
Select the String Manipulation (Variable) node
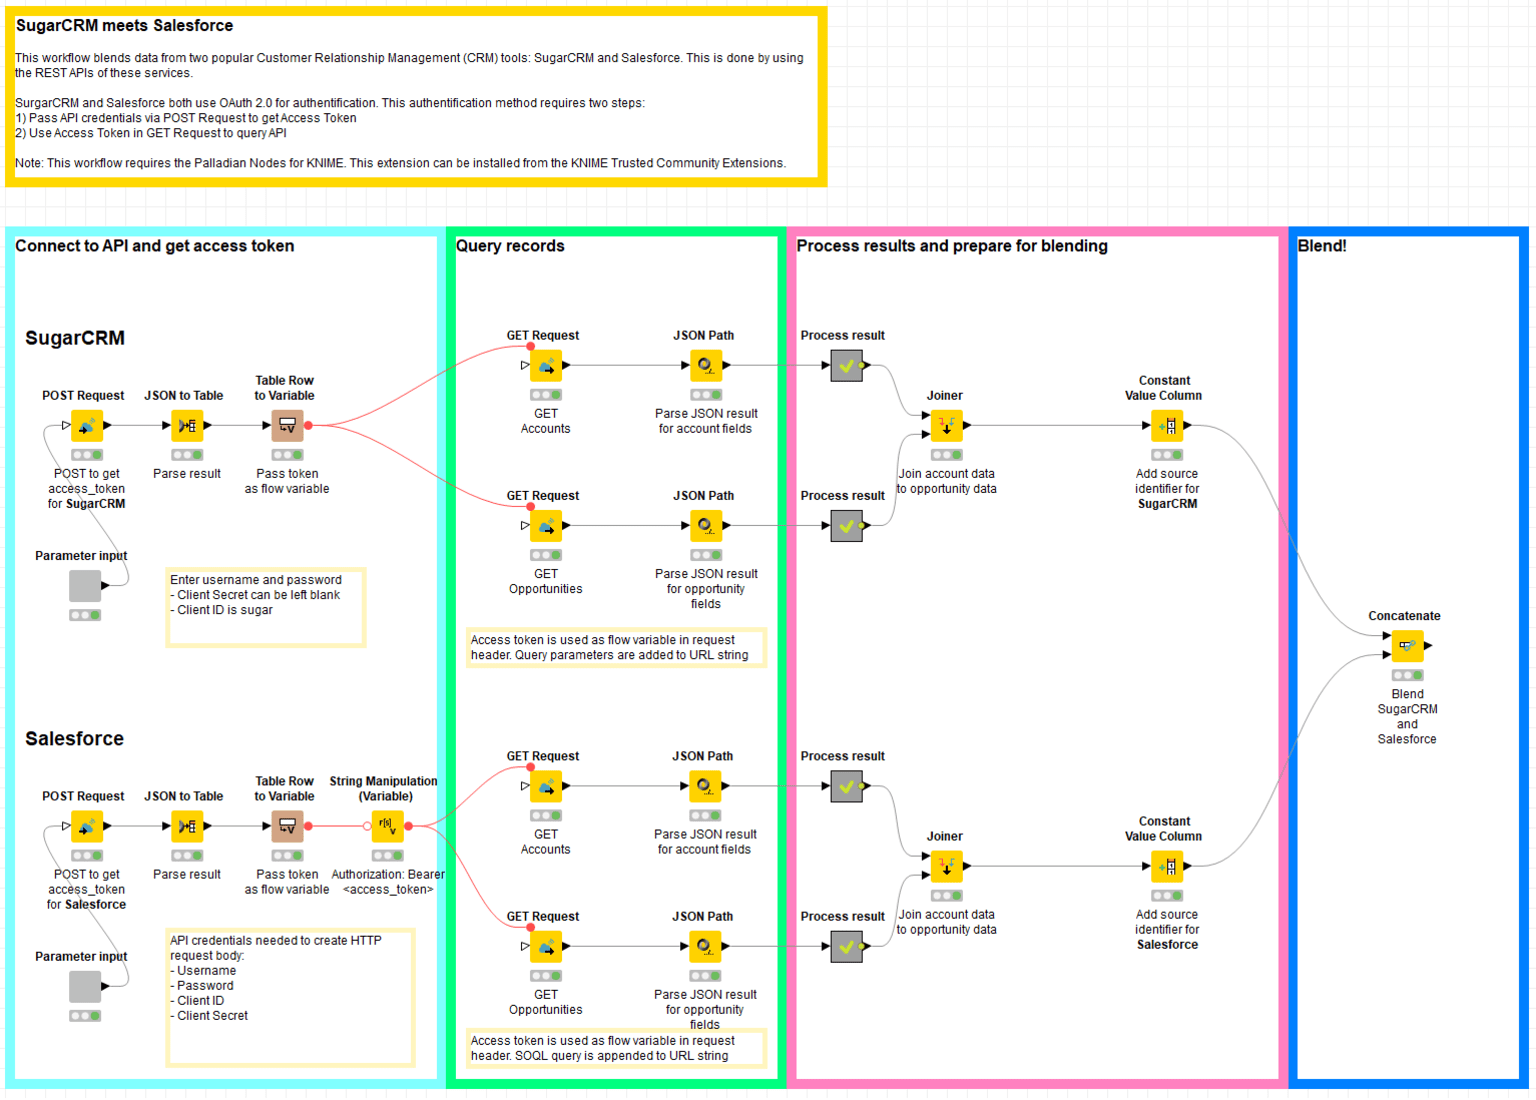pos(387,827)
